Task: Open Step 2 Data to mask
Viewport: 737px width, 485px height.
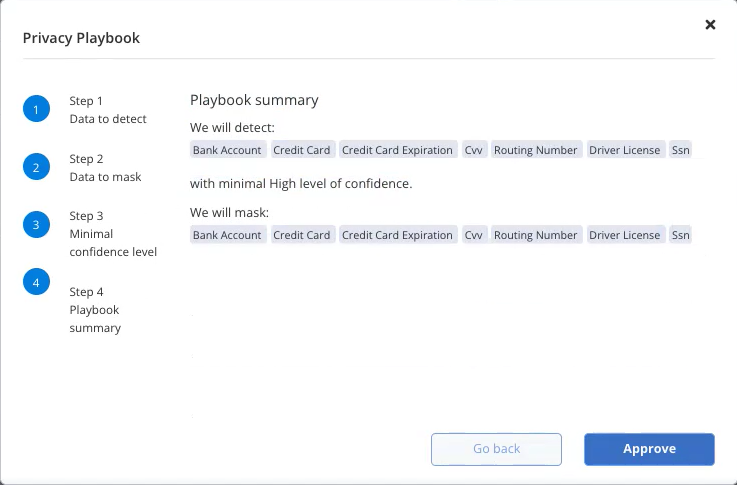Action: click(x=105, y=168)
